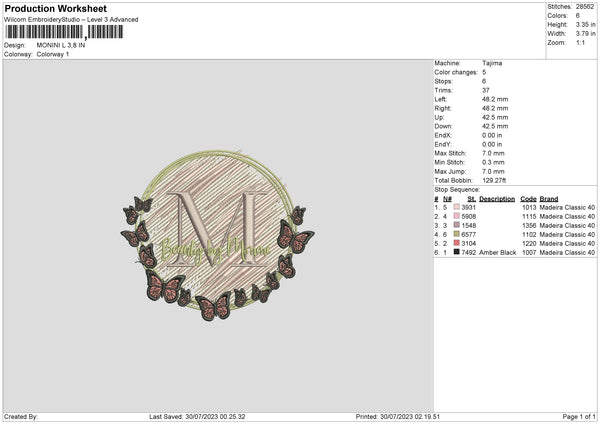600x424 pixels.
Task: Select the olive green swatch for thread 1102
Action: pyautogui.click(x=457, y=234)
